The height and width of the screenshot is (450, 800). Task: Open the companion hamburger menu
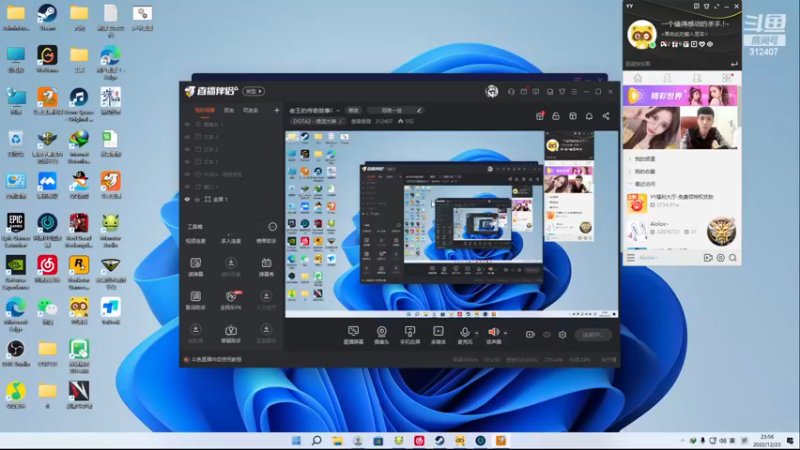574,92
